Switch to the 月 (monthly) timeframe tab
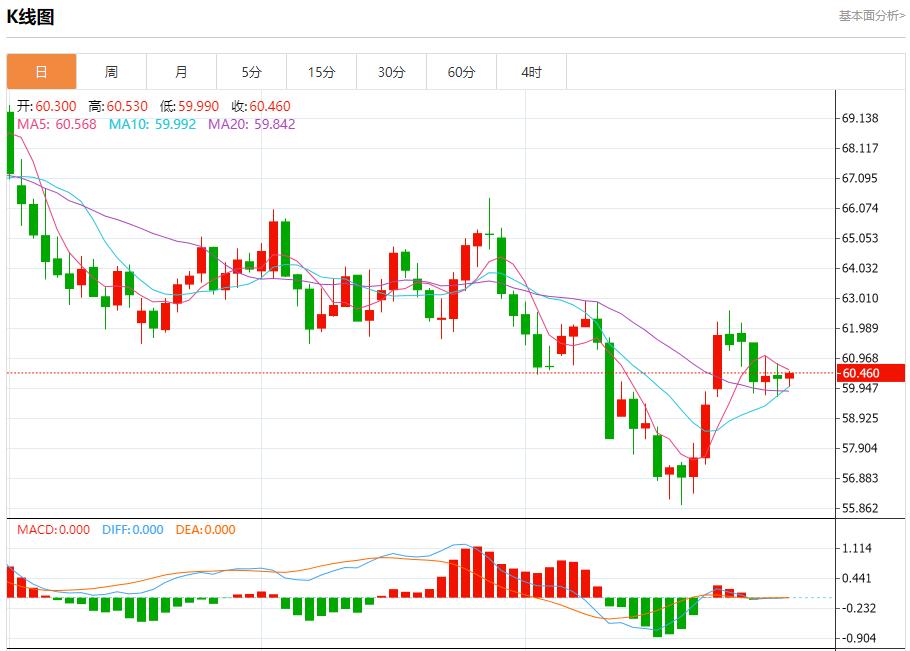The width and height of the screenshot is (910, 651). pyautogui.click(x=181, y=71)
